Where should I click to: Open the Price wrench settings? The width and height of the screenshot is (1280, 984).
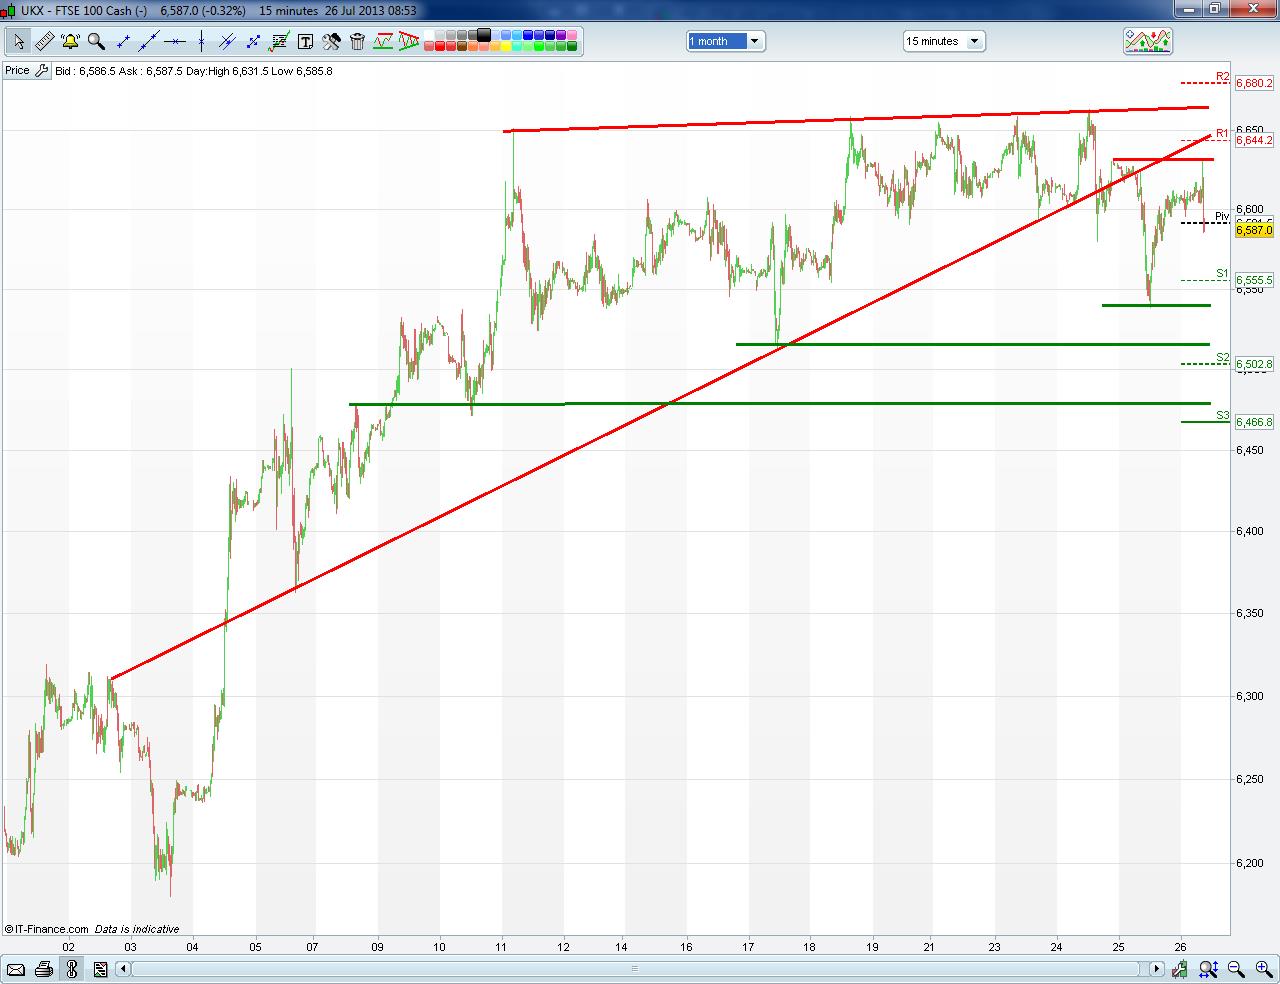click(x=41, y=71)
